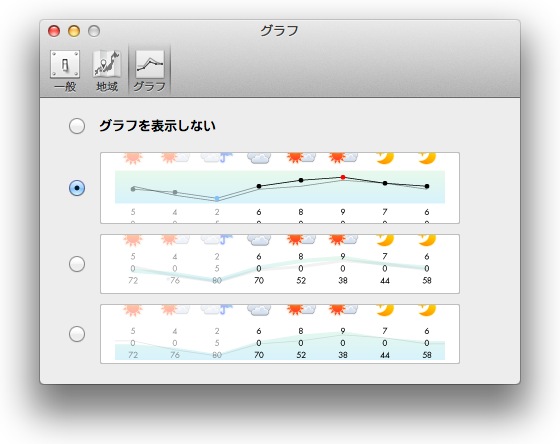Open the 地域 region map icon

pos(107,64)
